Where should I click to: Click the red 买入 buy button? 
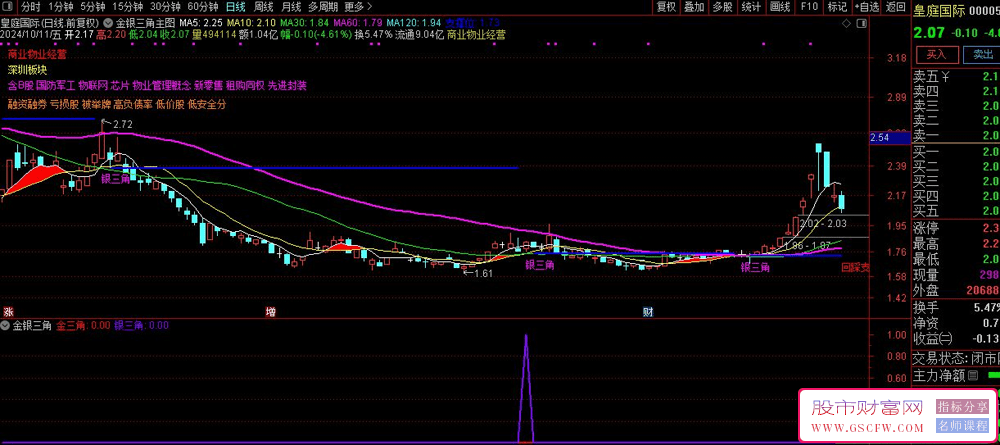[936, 54]
